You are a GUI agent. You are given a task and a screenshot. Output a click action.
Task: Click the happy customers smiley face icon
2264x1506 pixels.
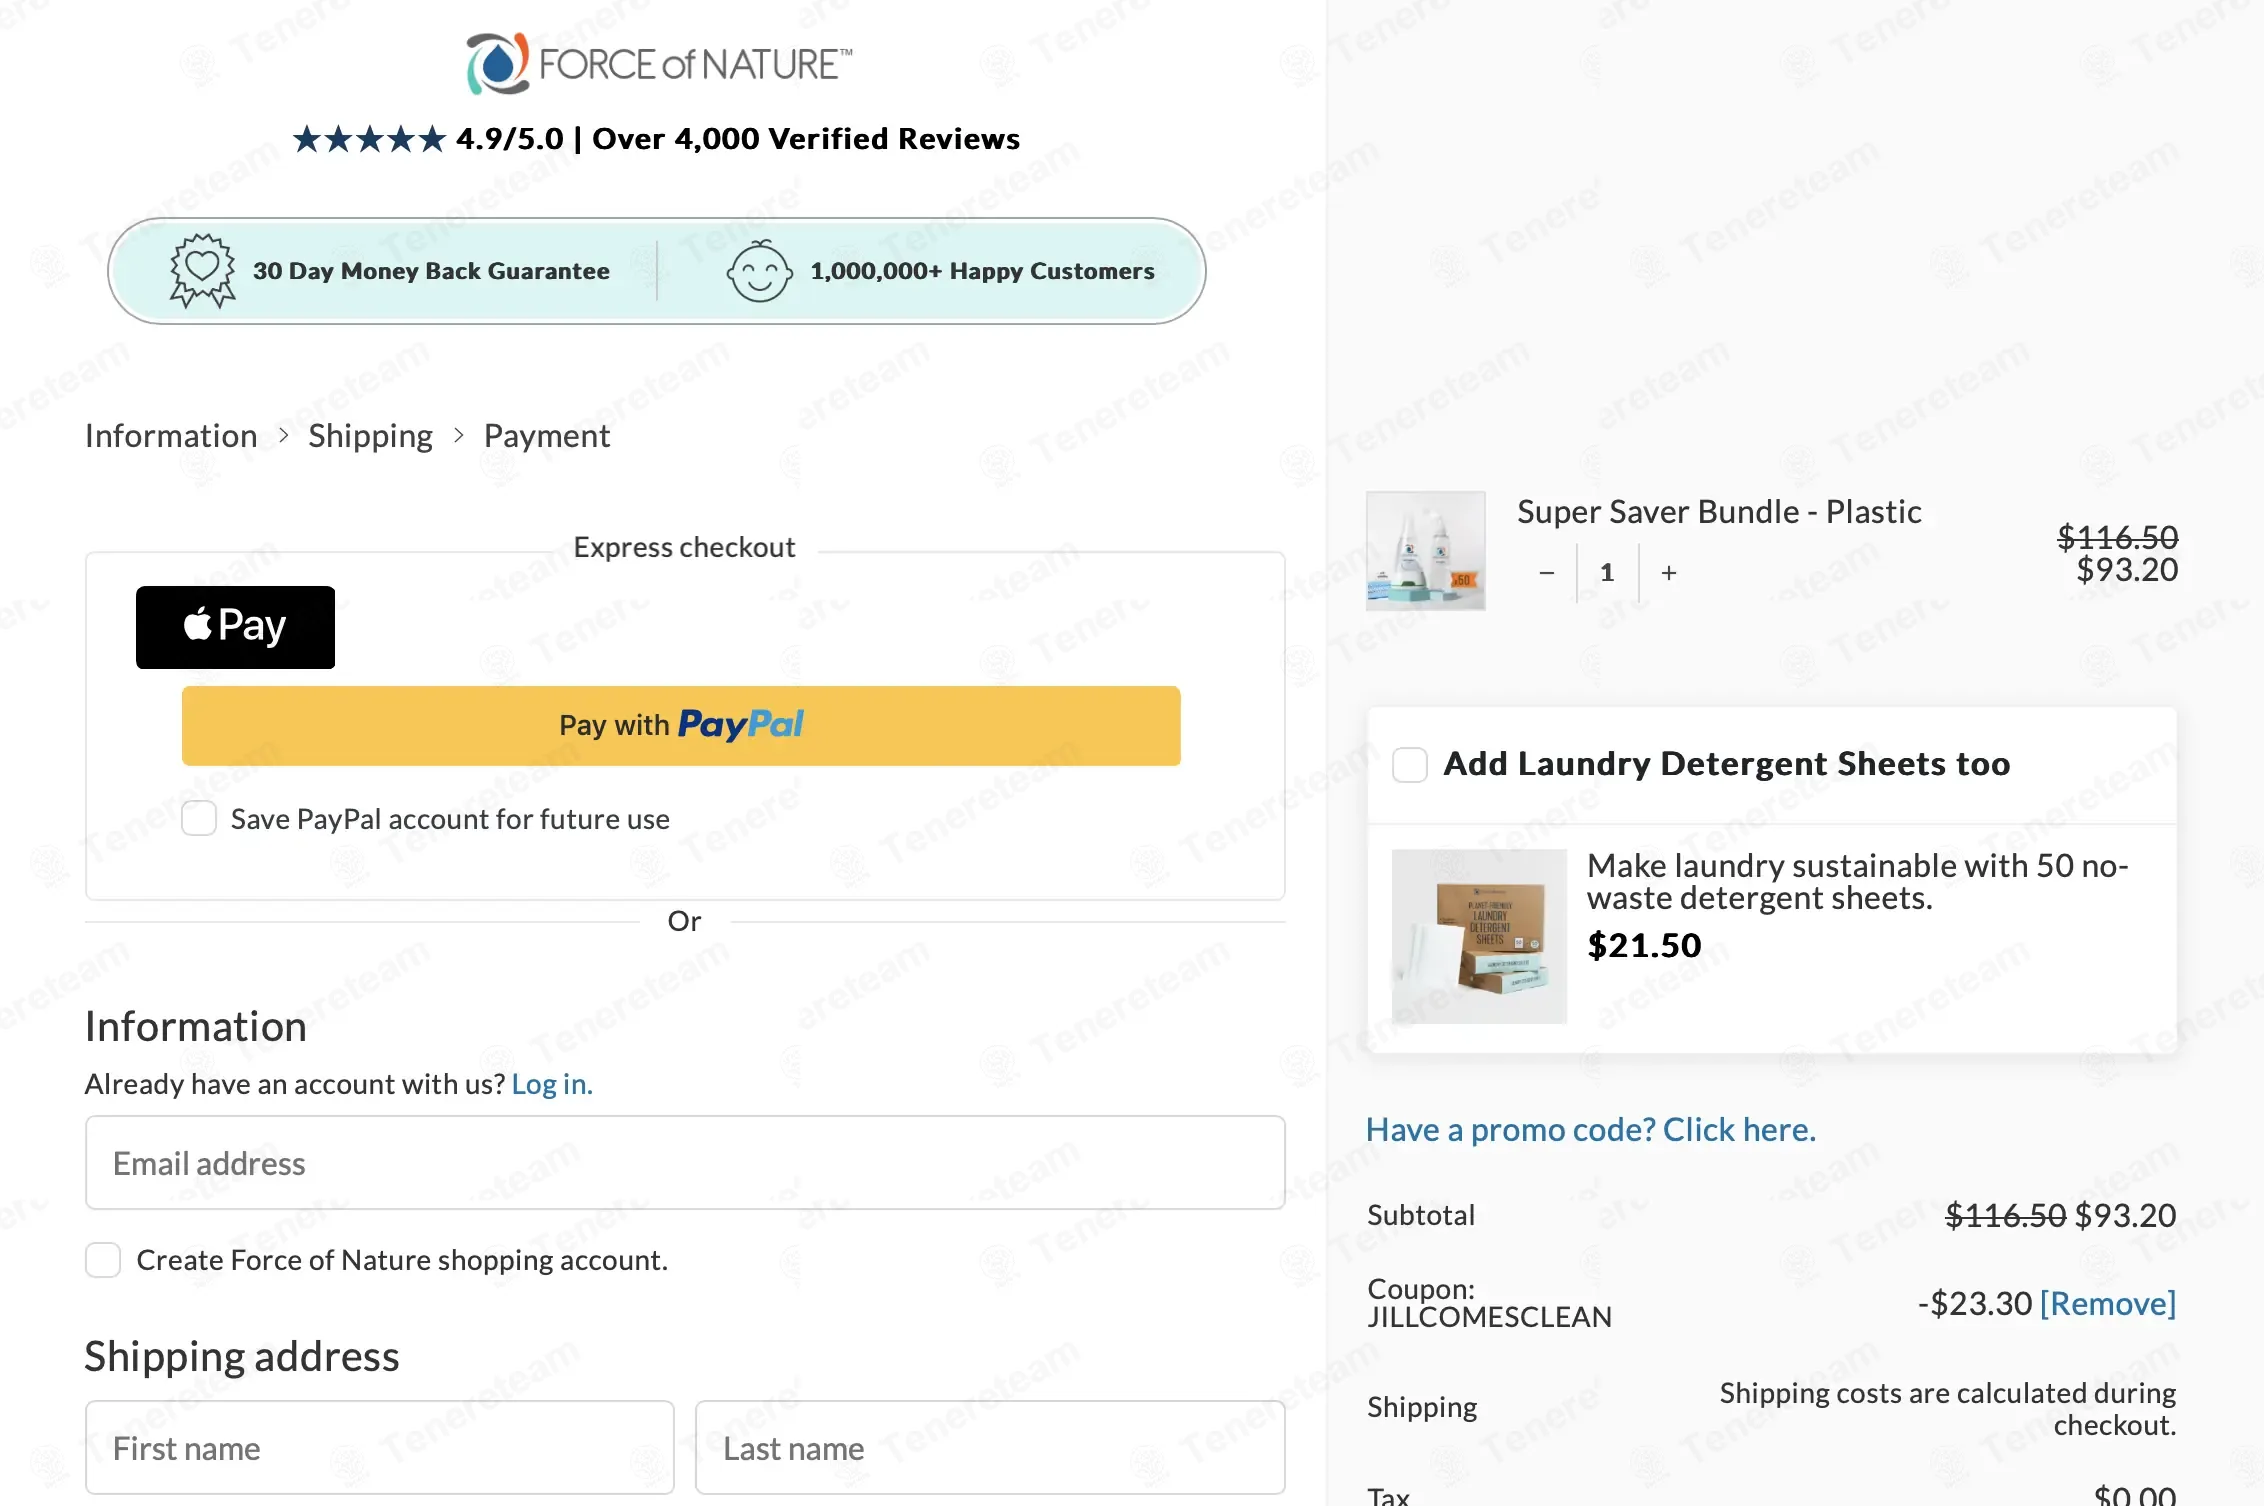[x=759, y=271]
